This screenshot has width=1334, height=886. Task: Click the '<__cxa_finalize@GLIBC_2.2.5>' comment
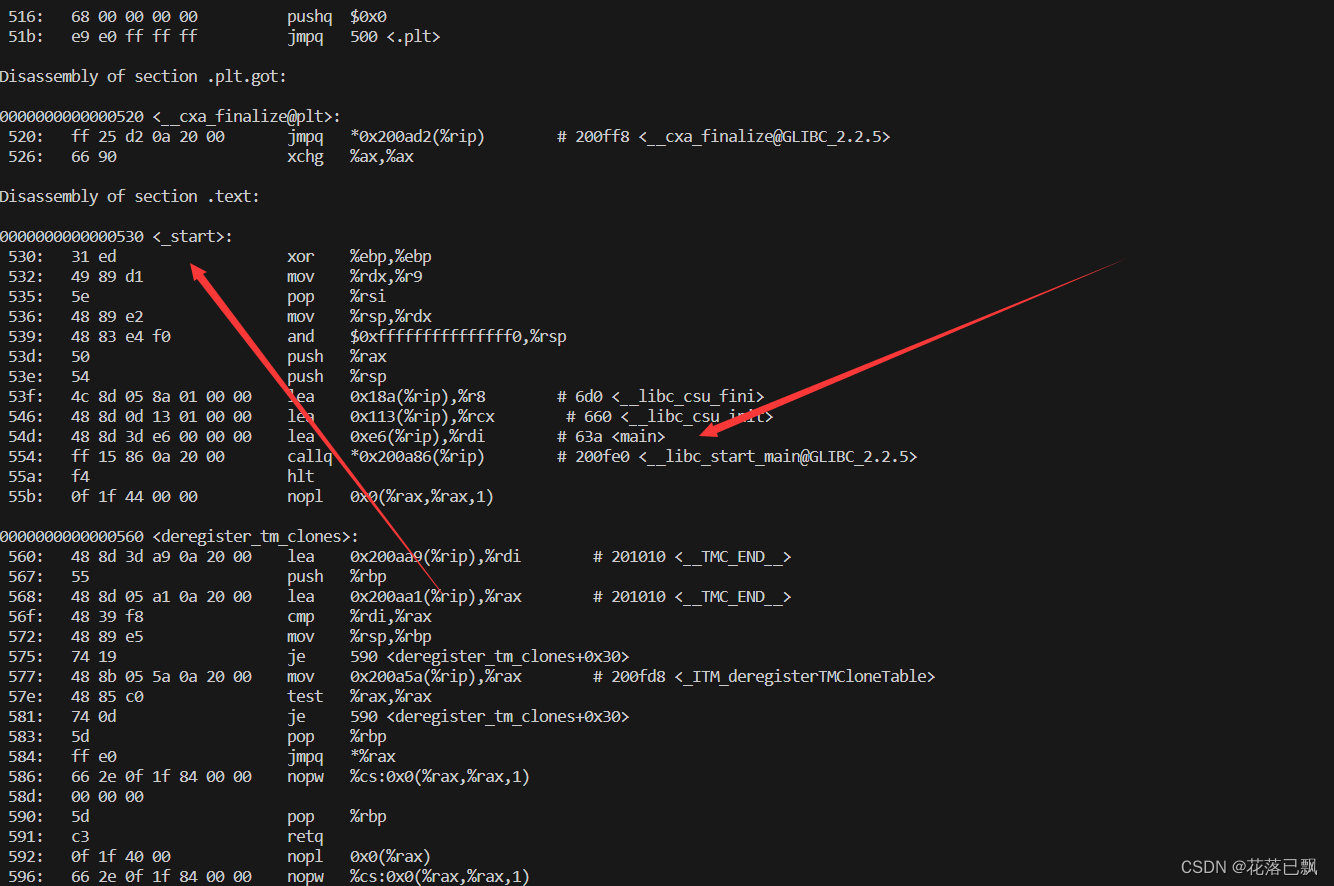click(x=764, y=137)
